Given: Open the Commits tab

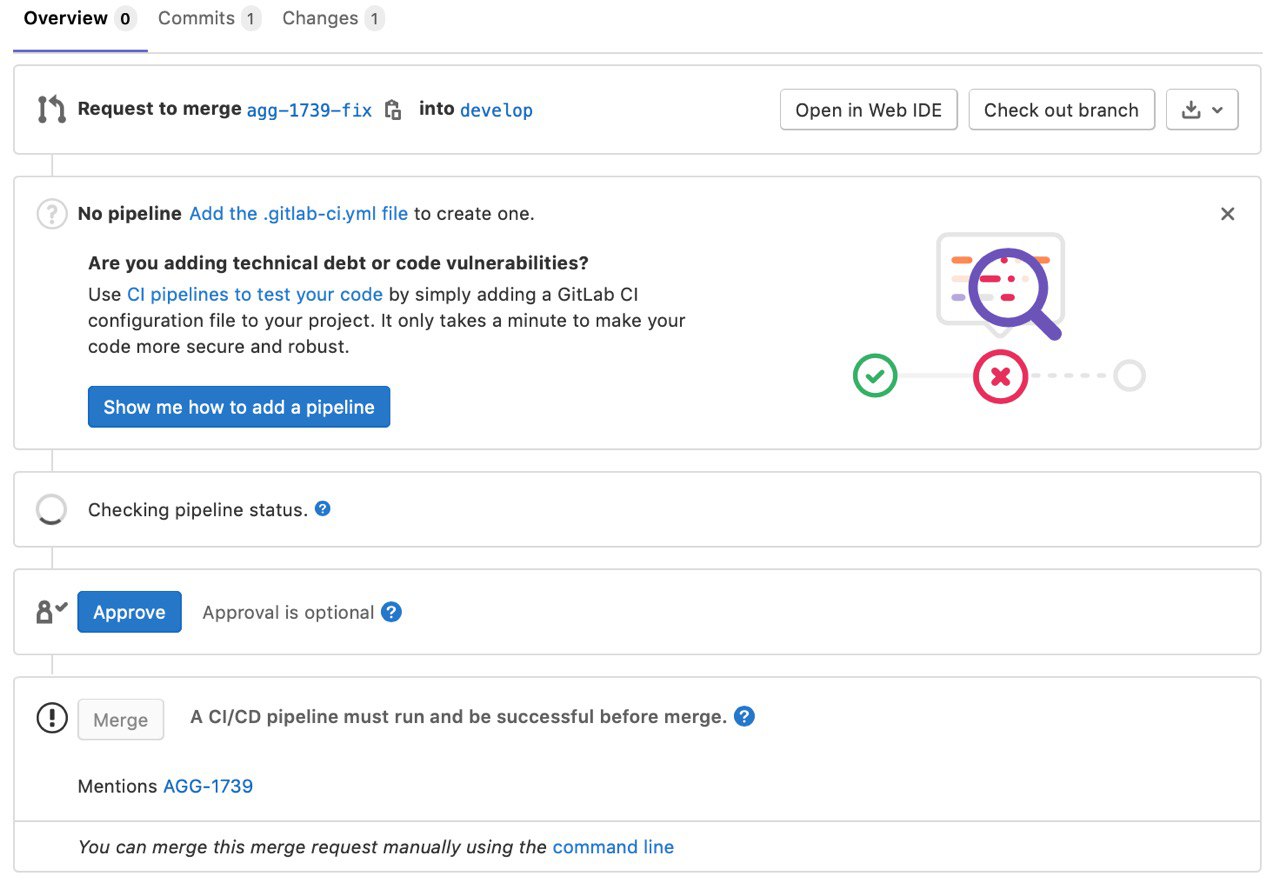Looking at the screenshot, I should click(209, 19).
